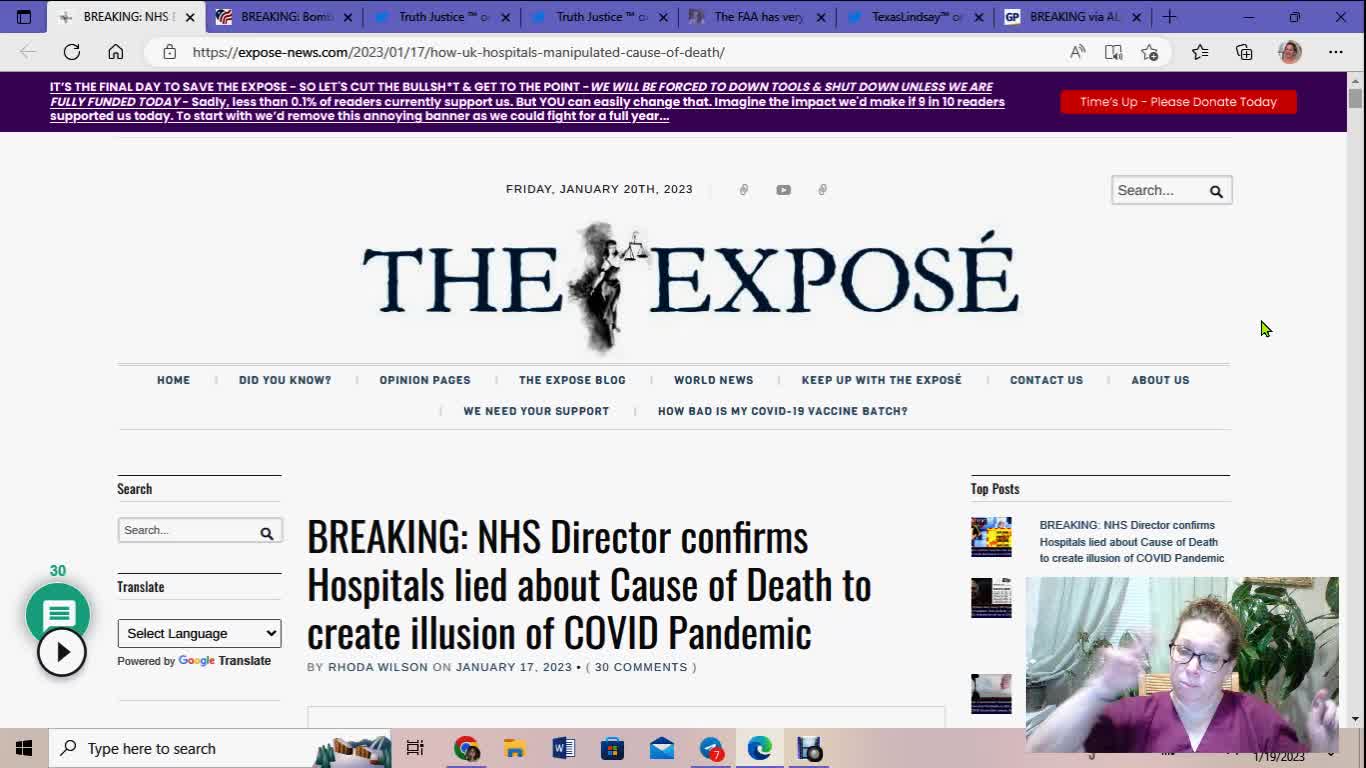Screen dimensions: 1366x768
Task: Expand the Select Language dropdown
Action: coord(199,633)
